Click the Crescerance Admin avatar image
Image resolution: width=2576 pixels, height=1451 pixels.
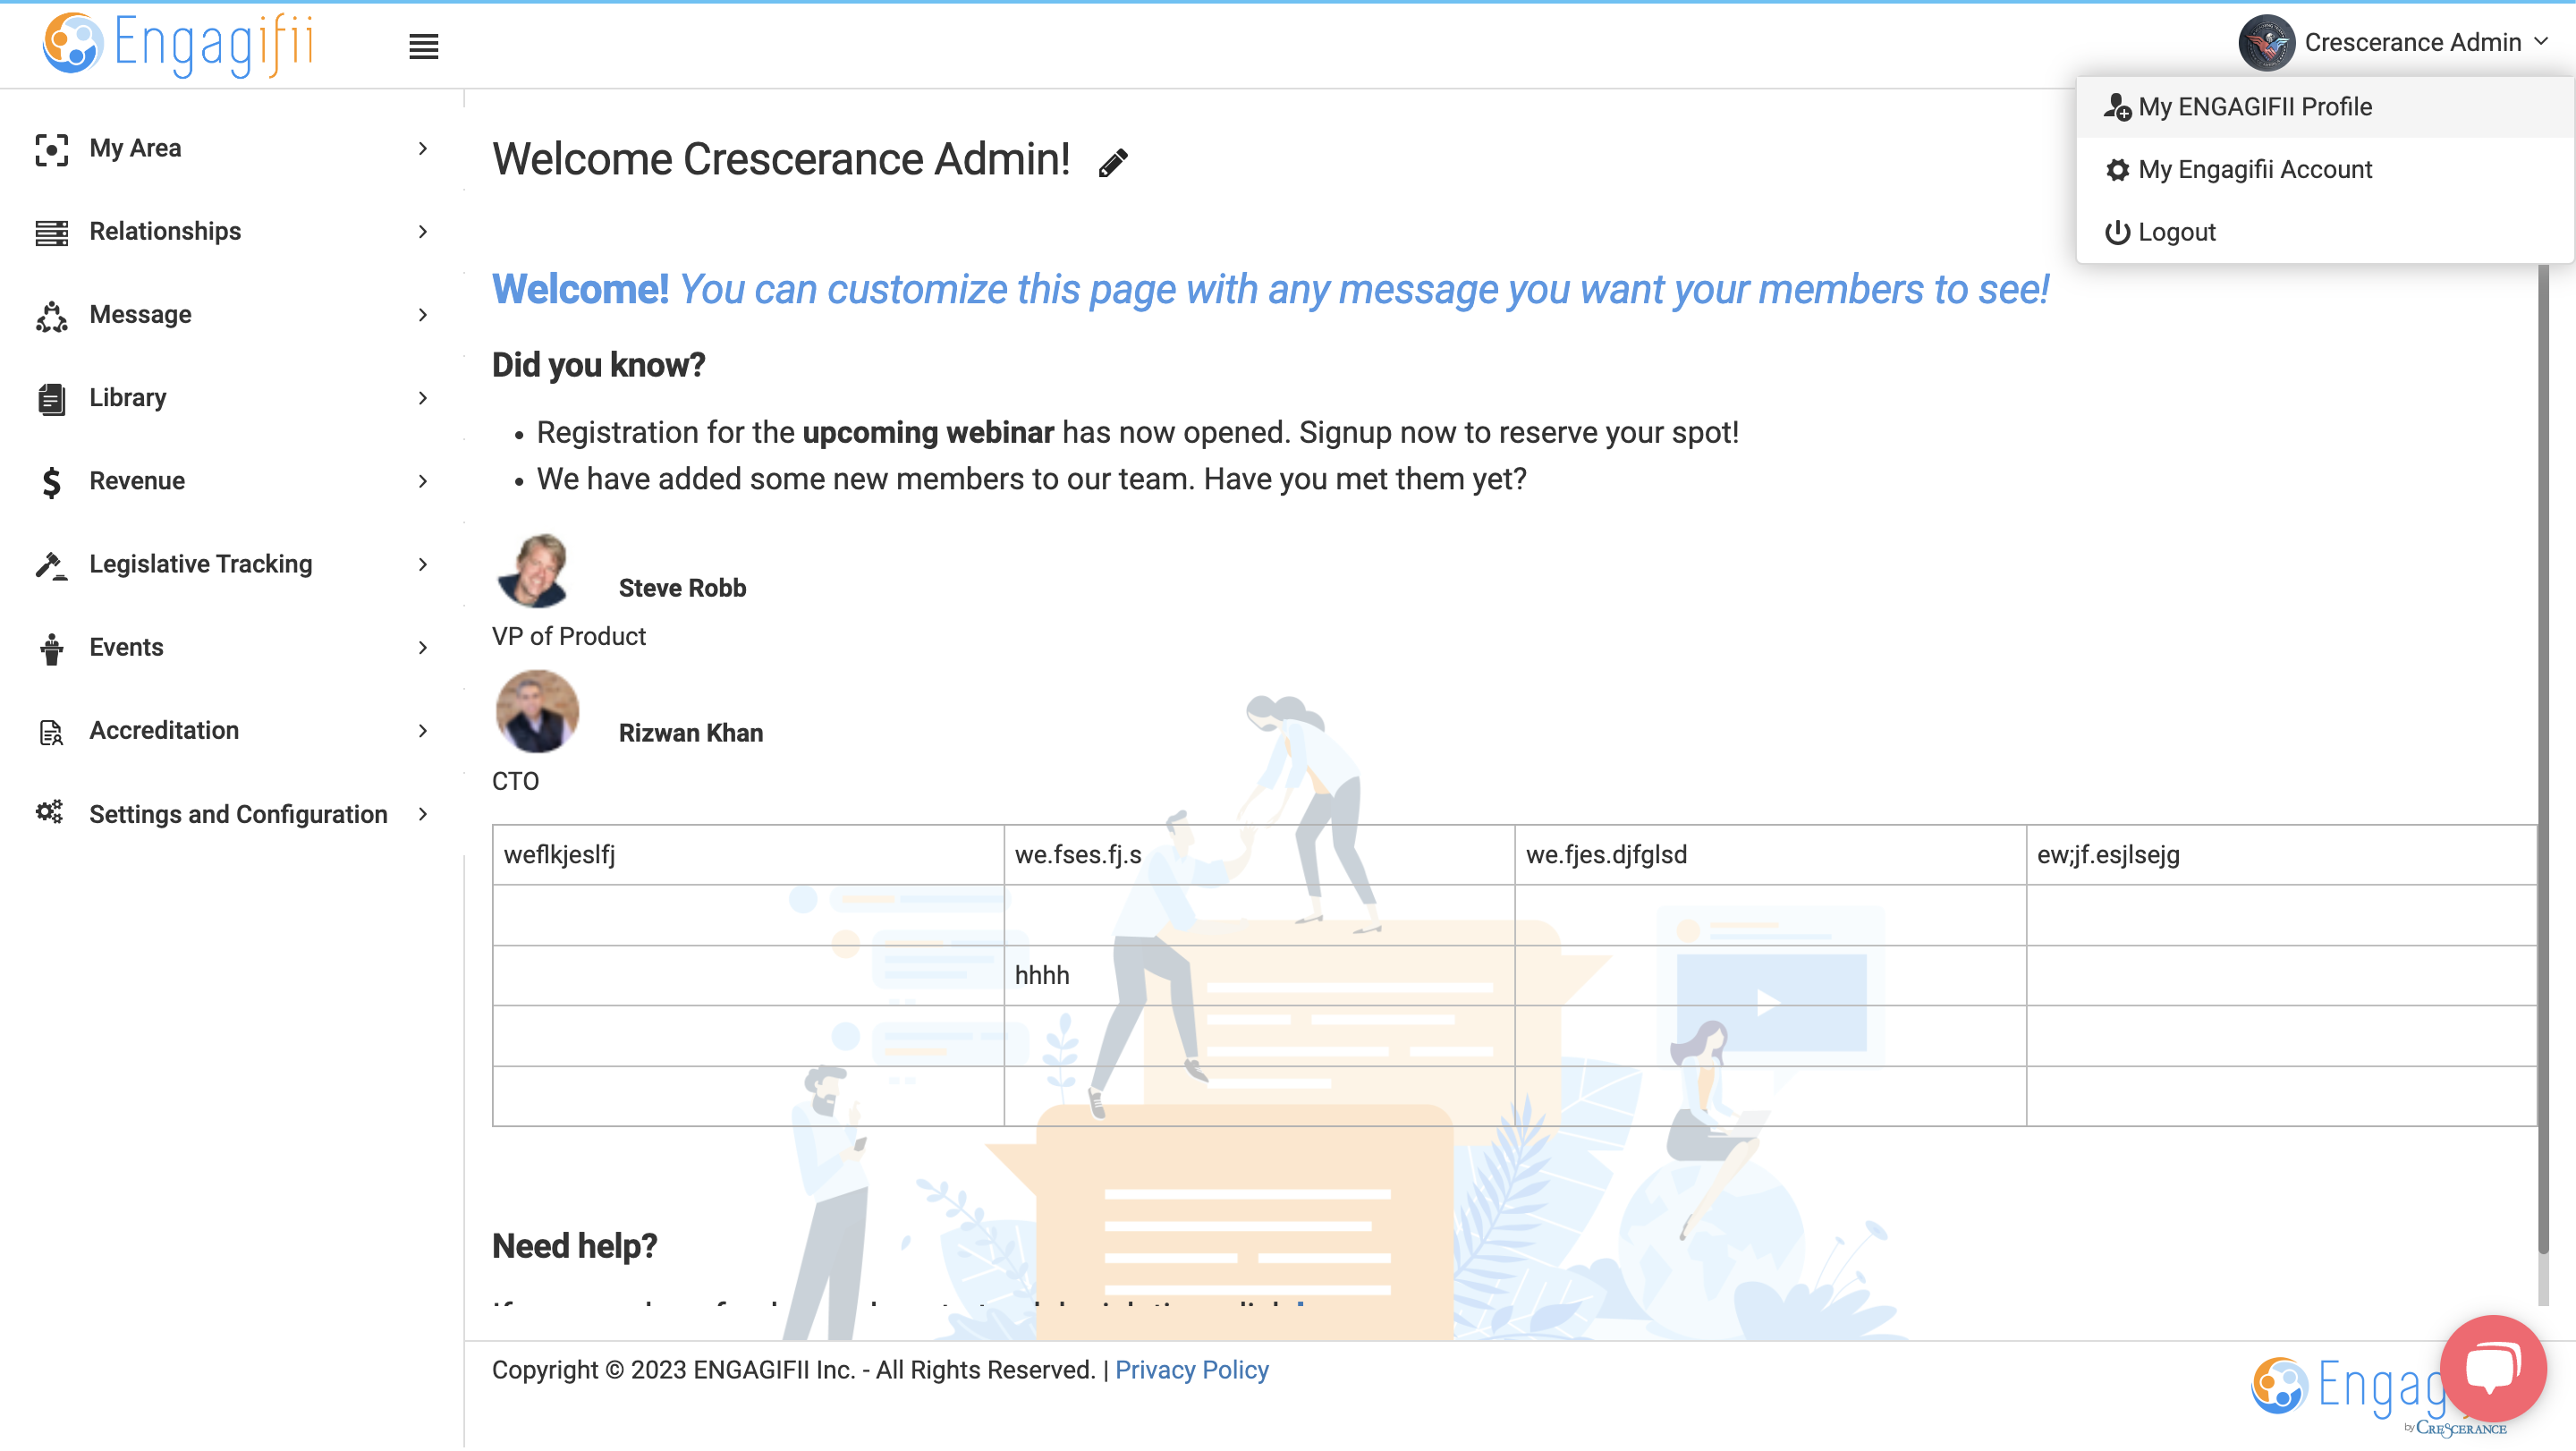pyautogui.click(x=2266, y=42)
